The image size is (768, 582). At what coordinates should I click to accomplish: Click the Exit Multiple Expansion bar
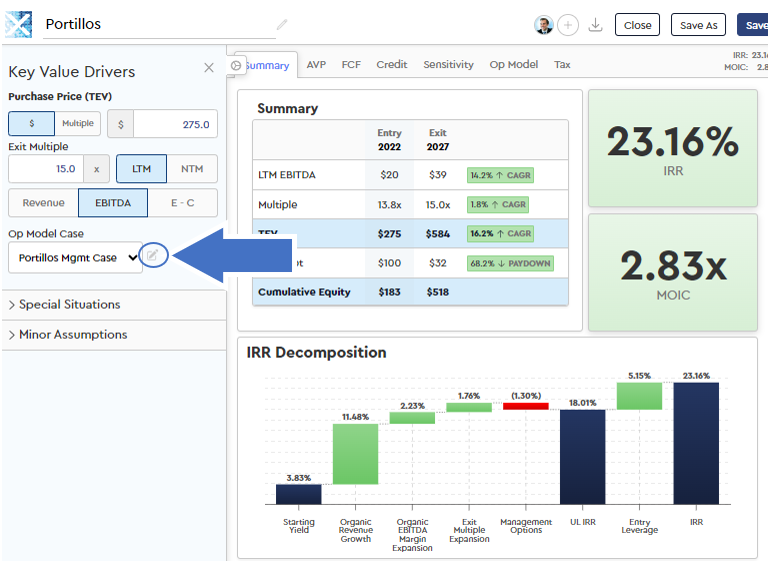469,407
